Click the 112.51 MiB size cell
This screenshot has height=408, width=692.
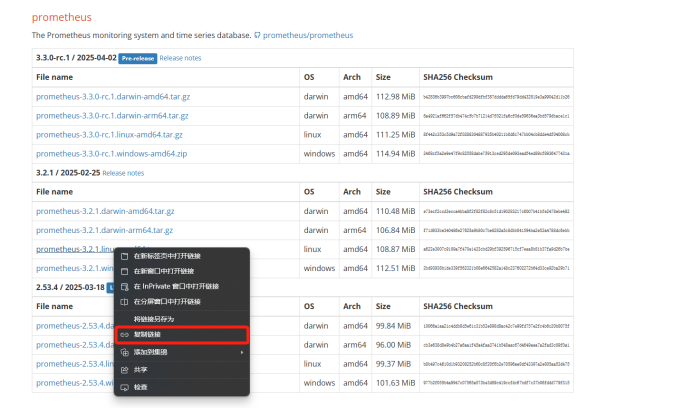click(395, 268)
